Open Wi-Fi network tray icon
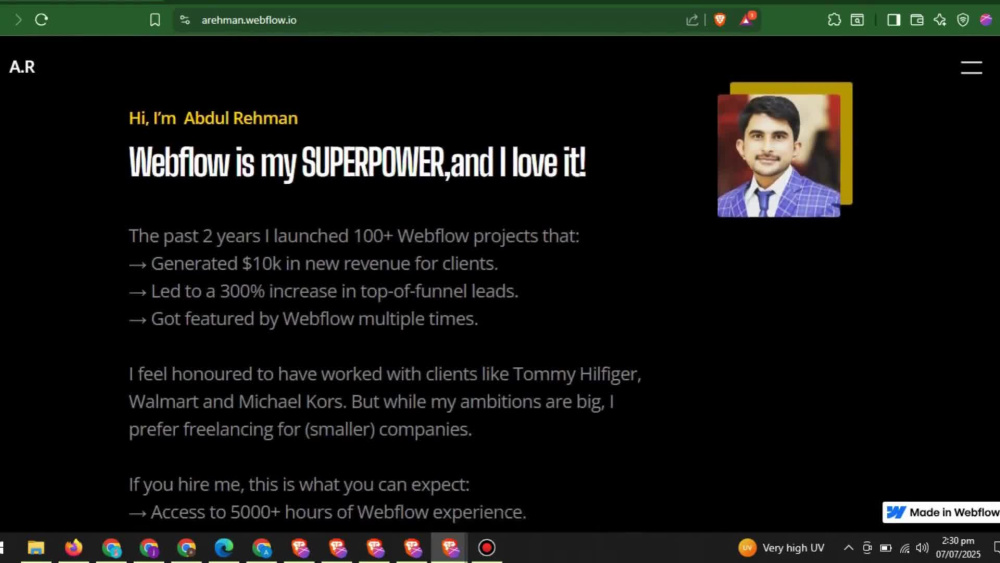The image size is (1000, 563). tap(904, 548)
